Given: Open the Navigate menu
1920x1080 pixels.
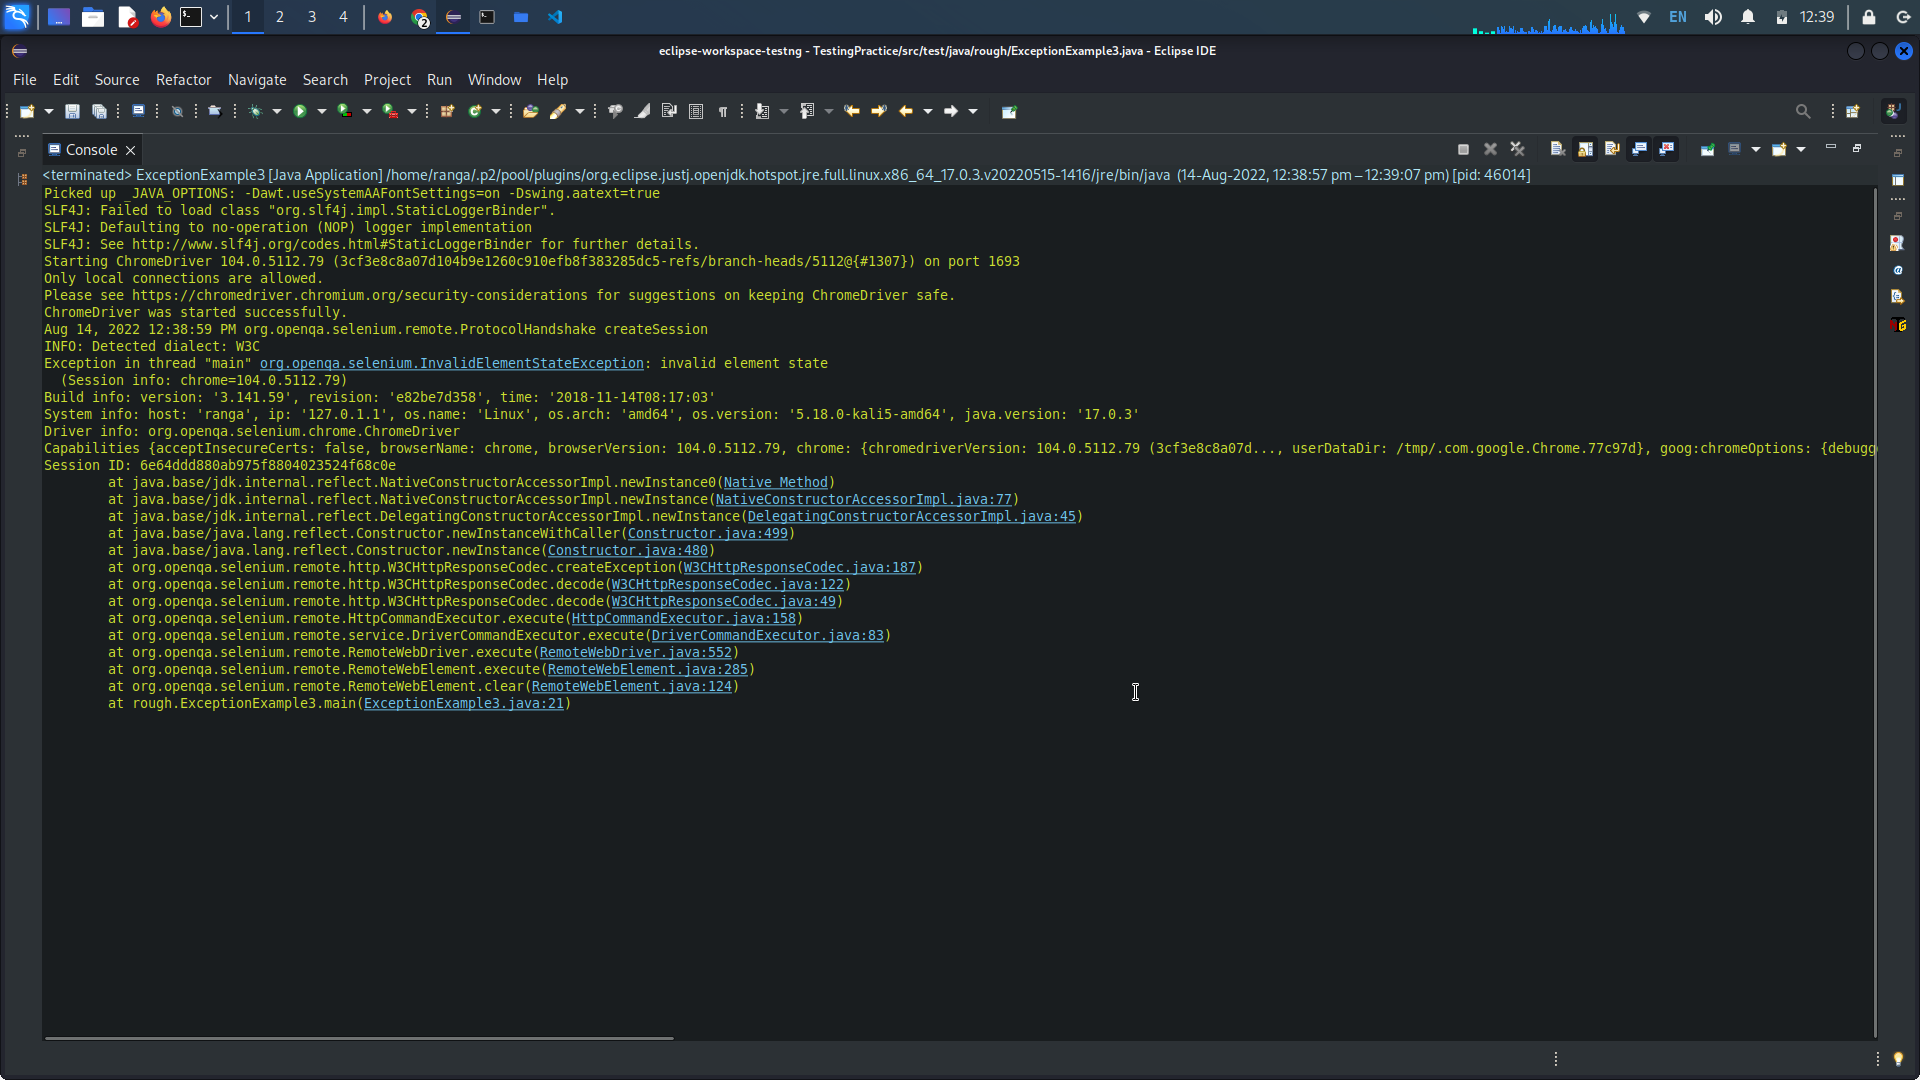Looking at the screenshot, I should pos(257,80).
